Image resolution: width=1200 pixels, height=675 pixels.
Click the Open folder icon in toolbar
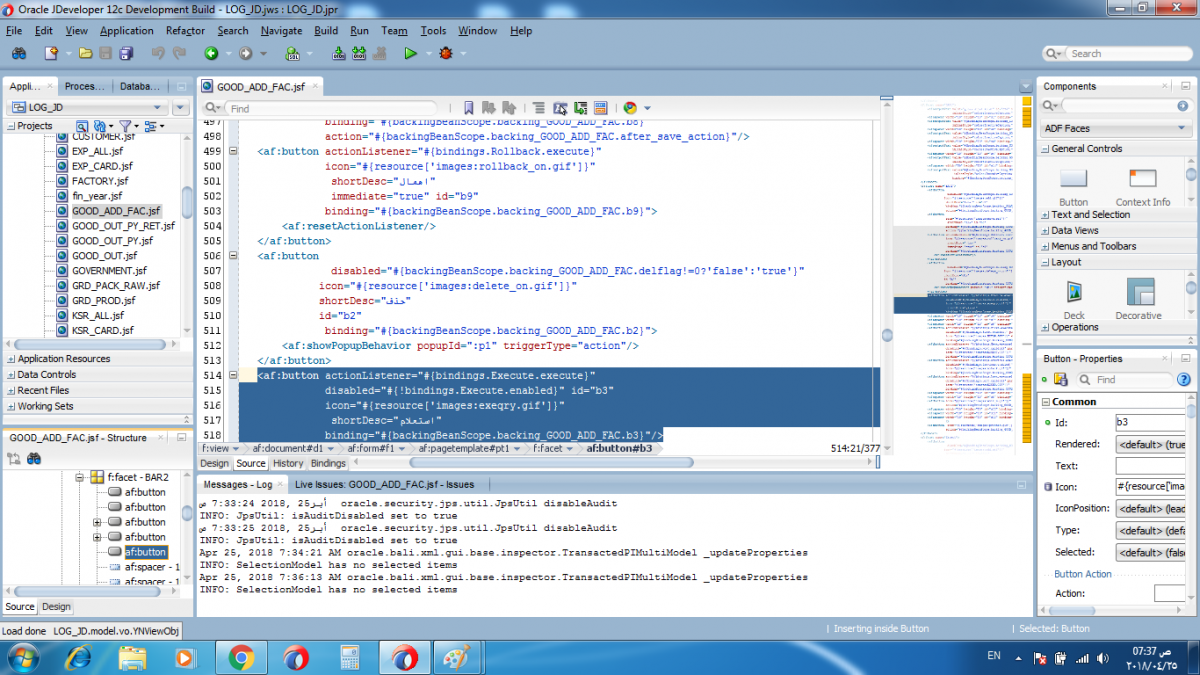[86, 53]
